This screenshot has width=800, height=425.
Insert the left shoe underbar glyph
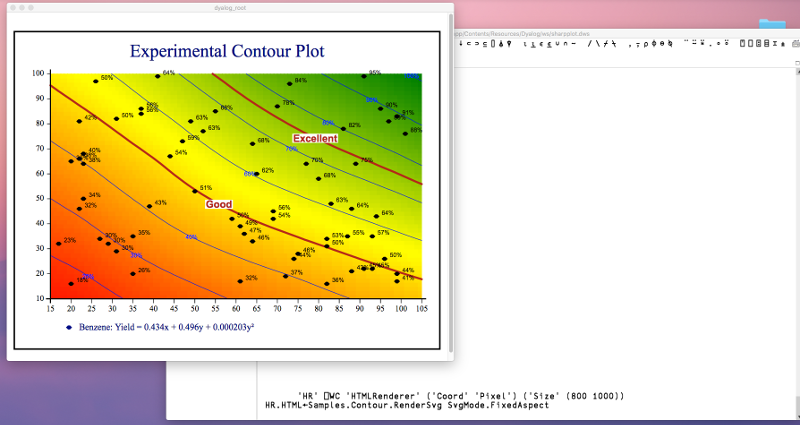[485, 44]
